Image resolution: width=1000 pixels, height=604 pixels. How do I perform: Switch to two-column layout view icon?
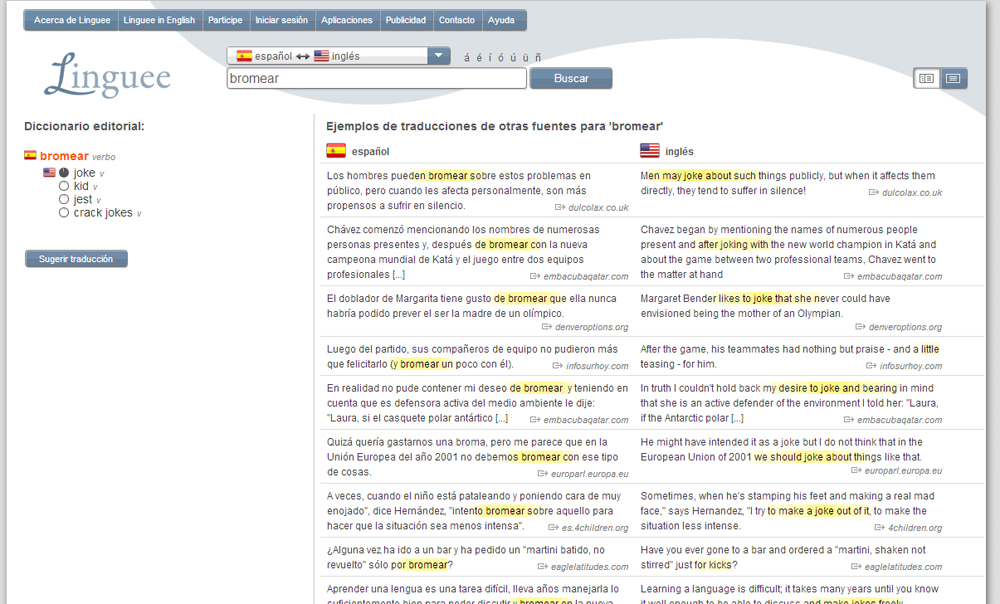[x=927, y=78]
